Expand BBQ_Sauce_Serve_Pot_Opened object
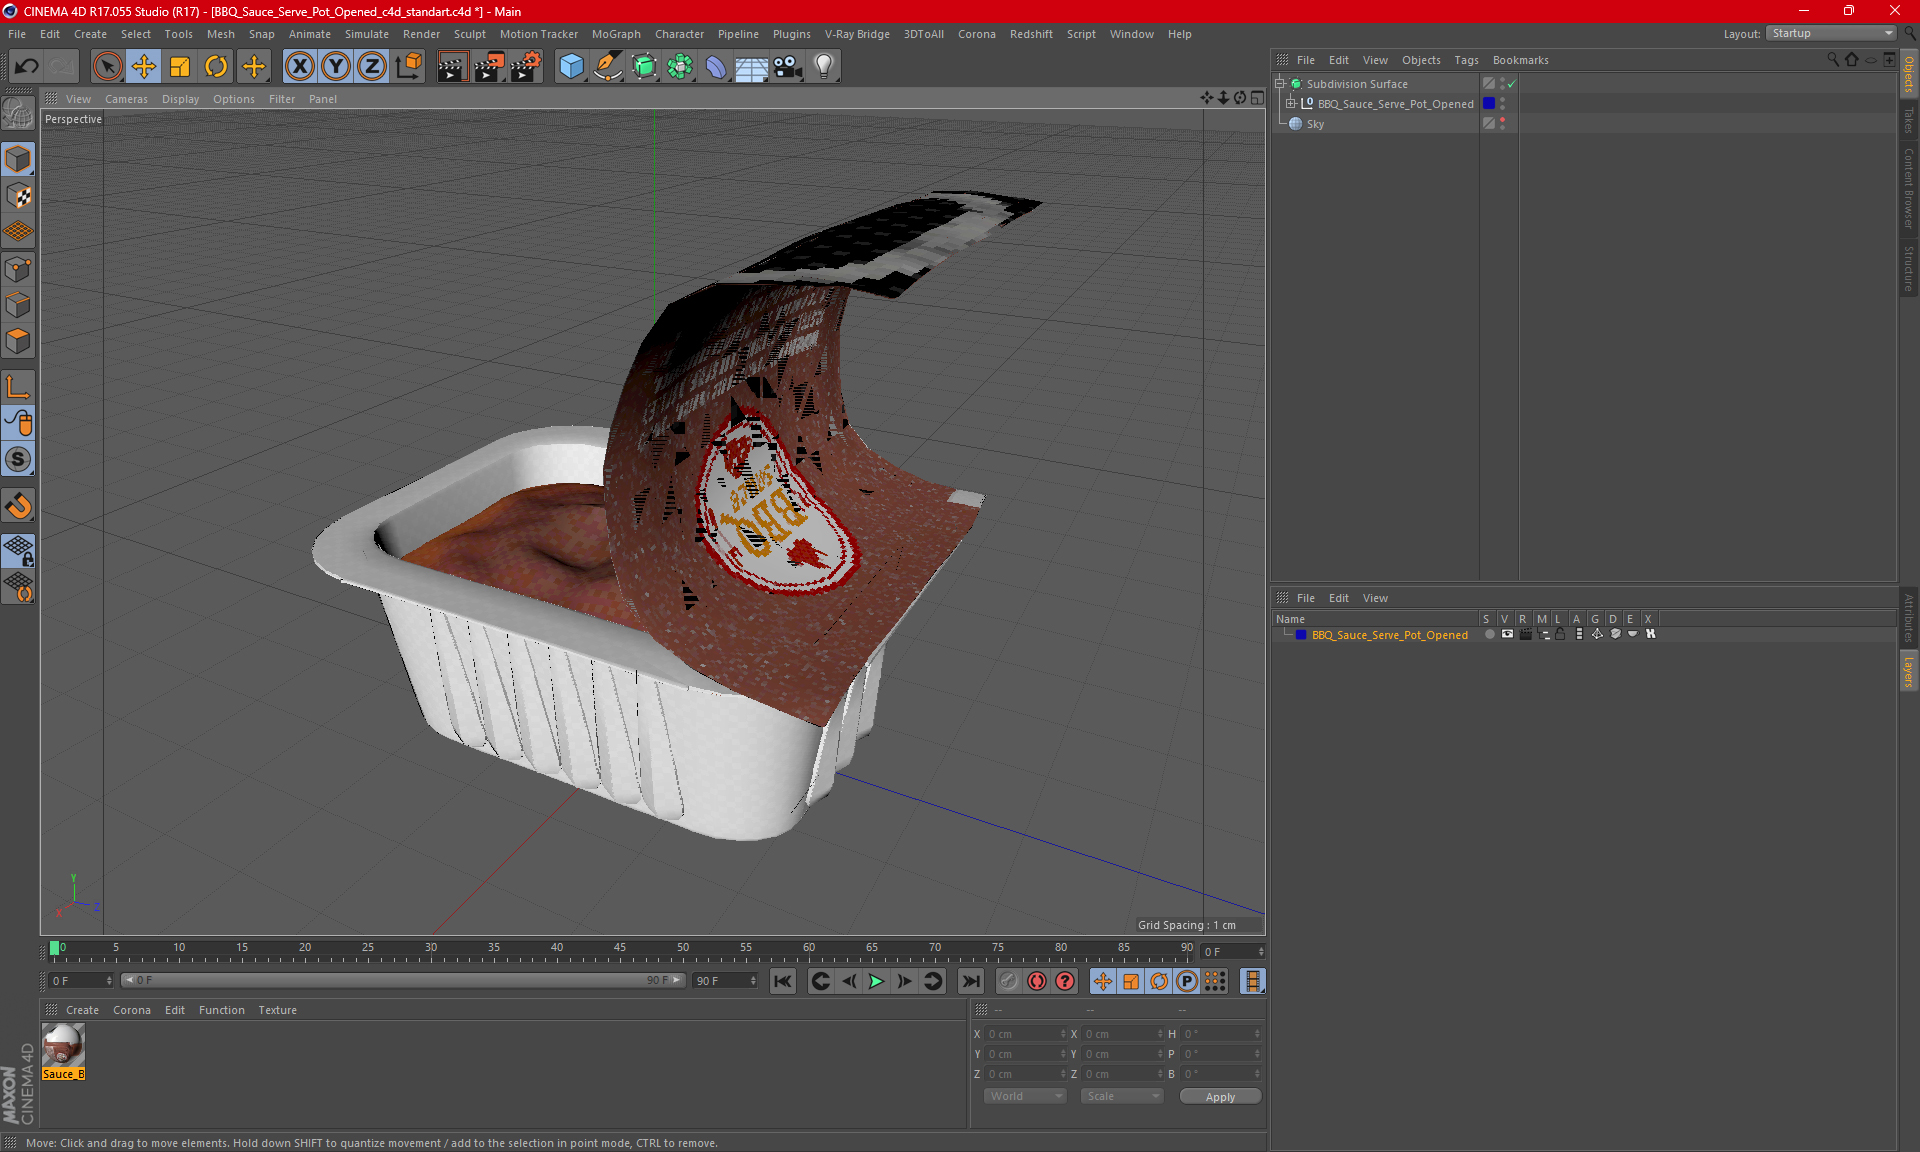Screen dimensions: 1920x1152 click(x=1291, y=103)
